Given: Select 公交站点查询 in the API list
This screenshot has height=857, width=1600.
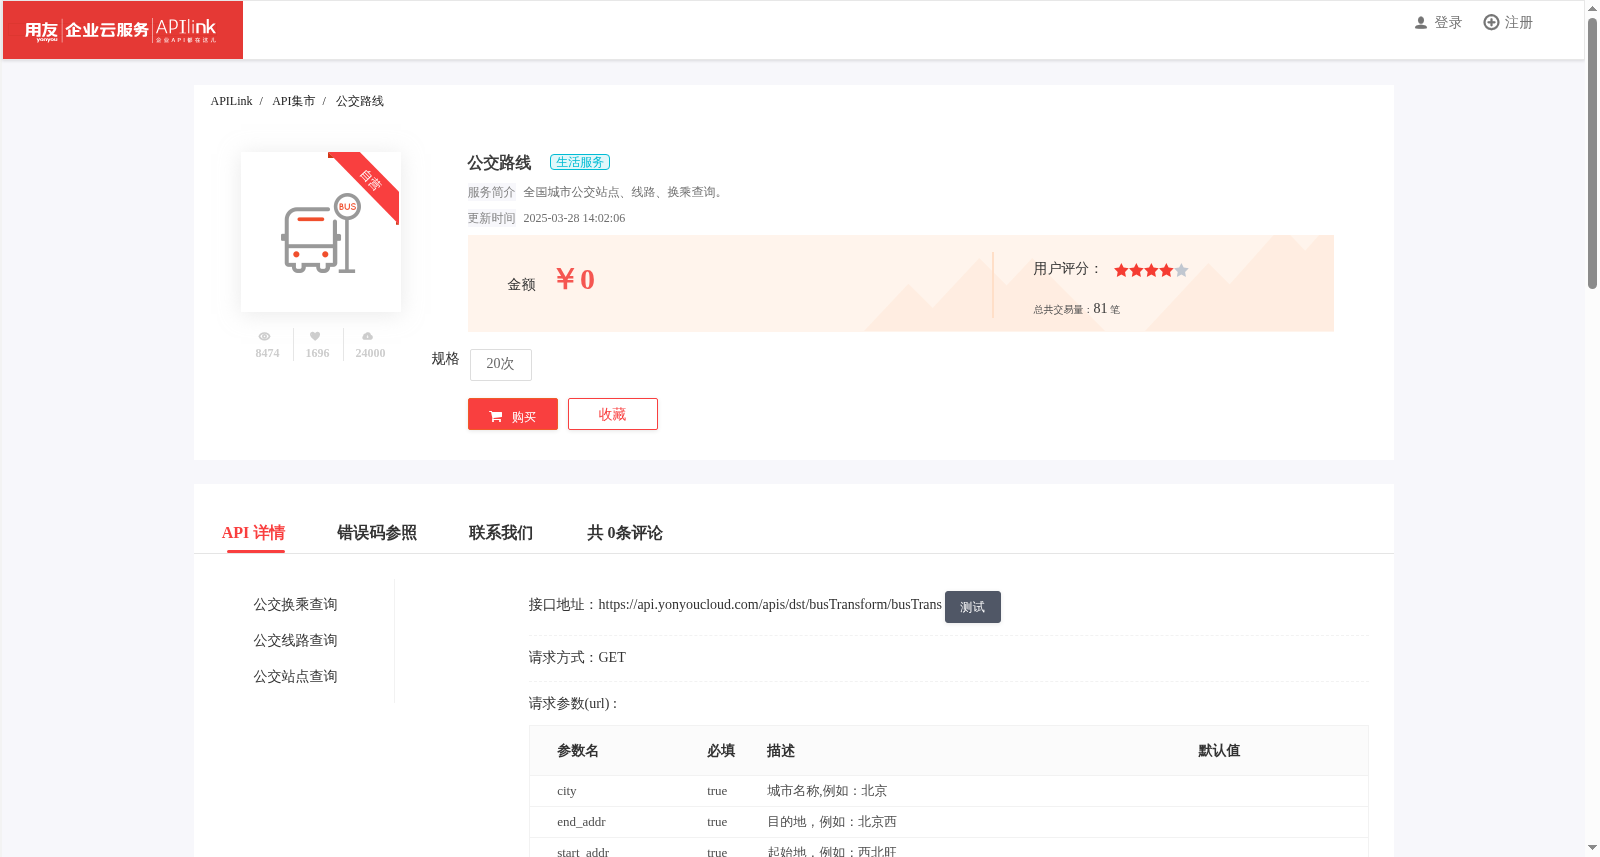Looking at the screenshot, I should (x=295, y=676).
